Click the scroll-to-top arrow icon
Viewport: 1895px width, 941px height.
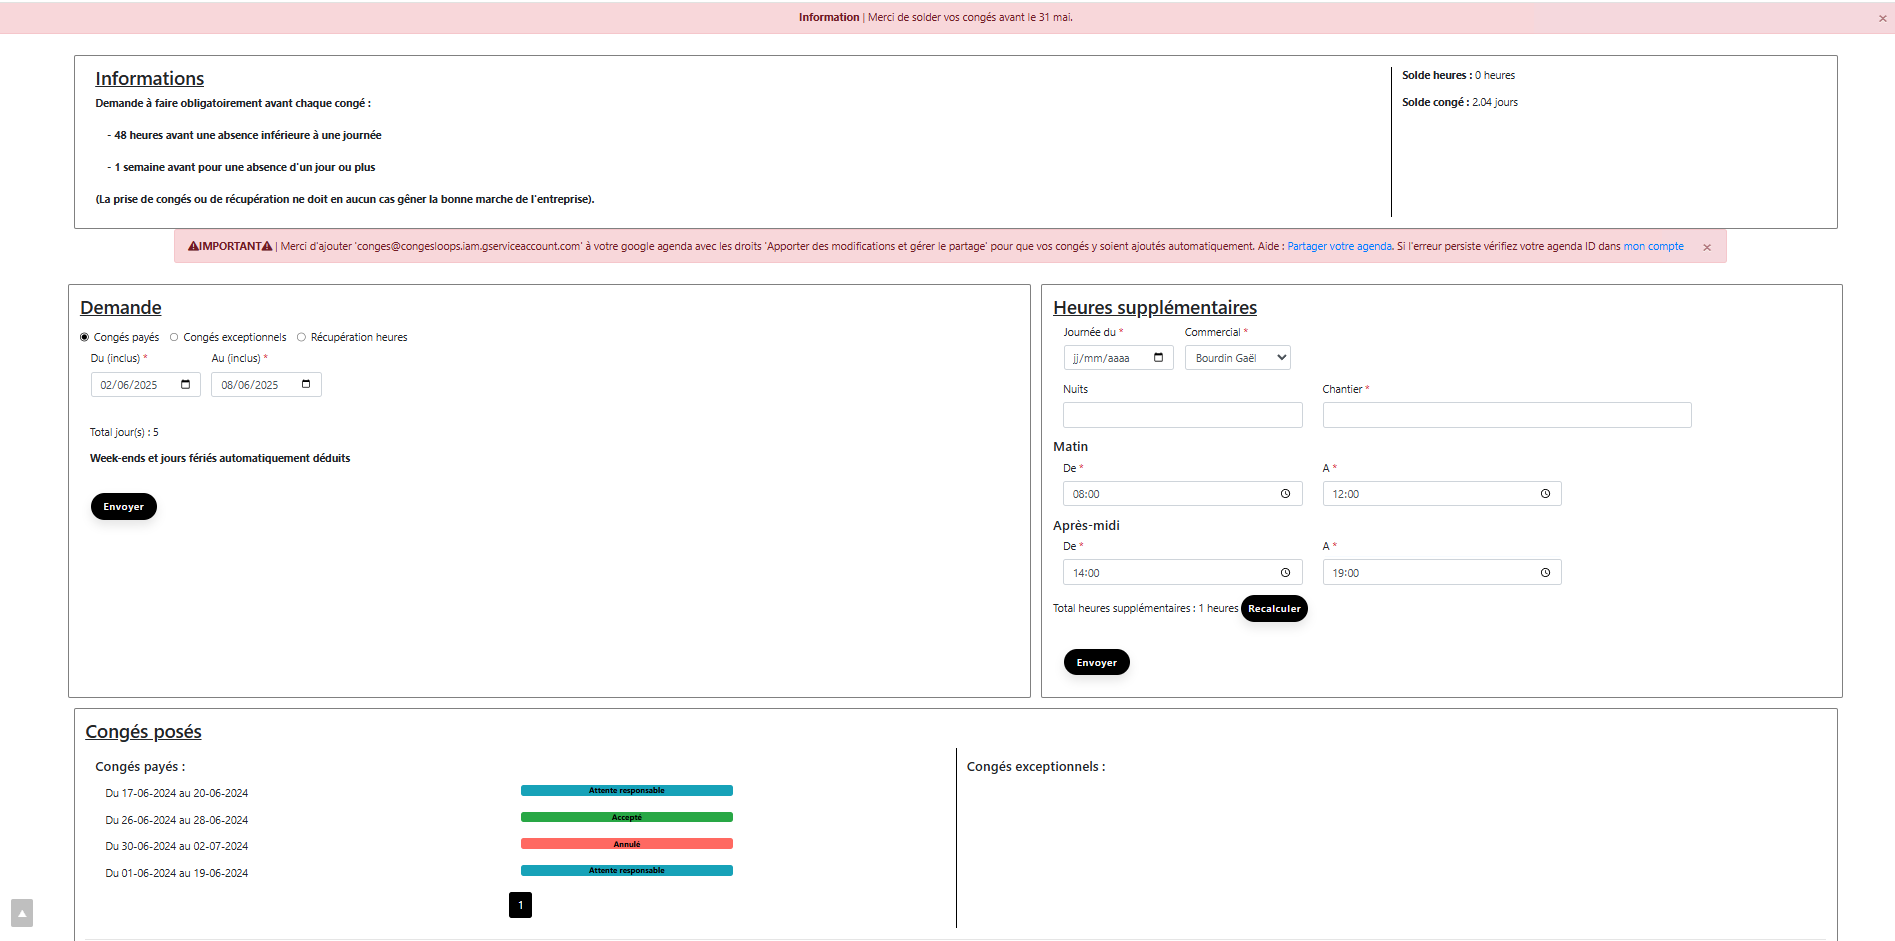22,913
